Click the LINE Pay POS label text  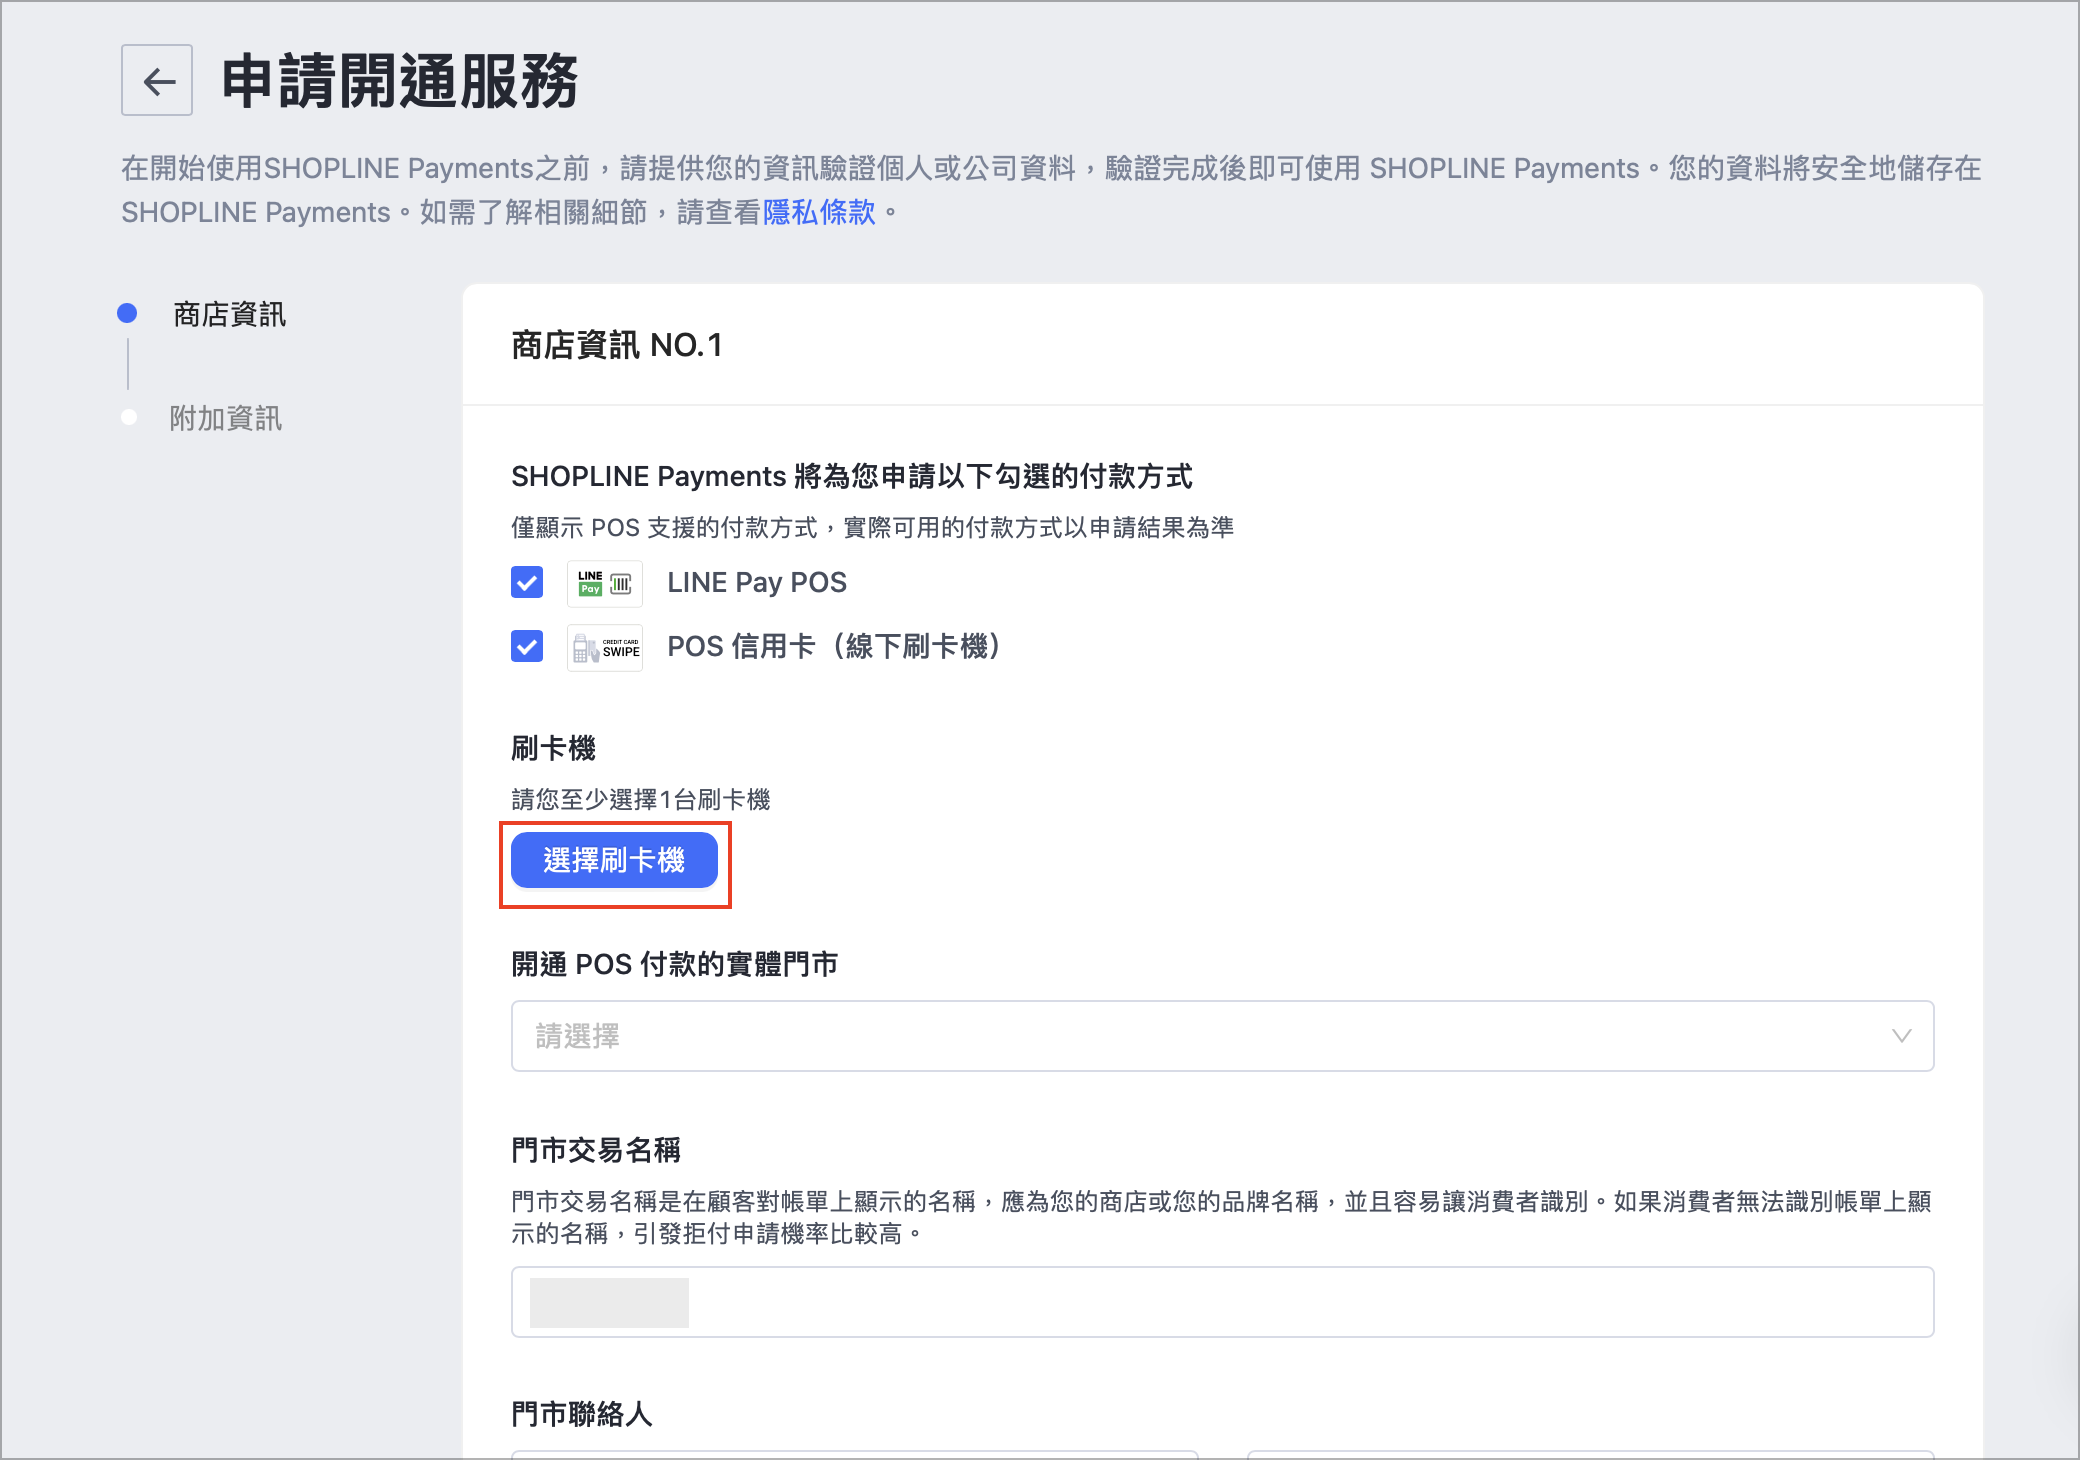[x=757, y=582]
